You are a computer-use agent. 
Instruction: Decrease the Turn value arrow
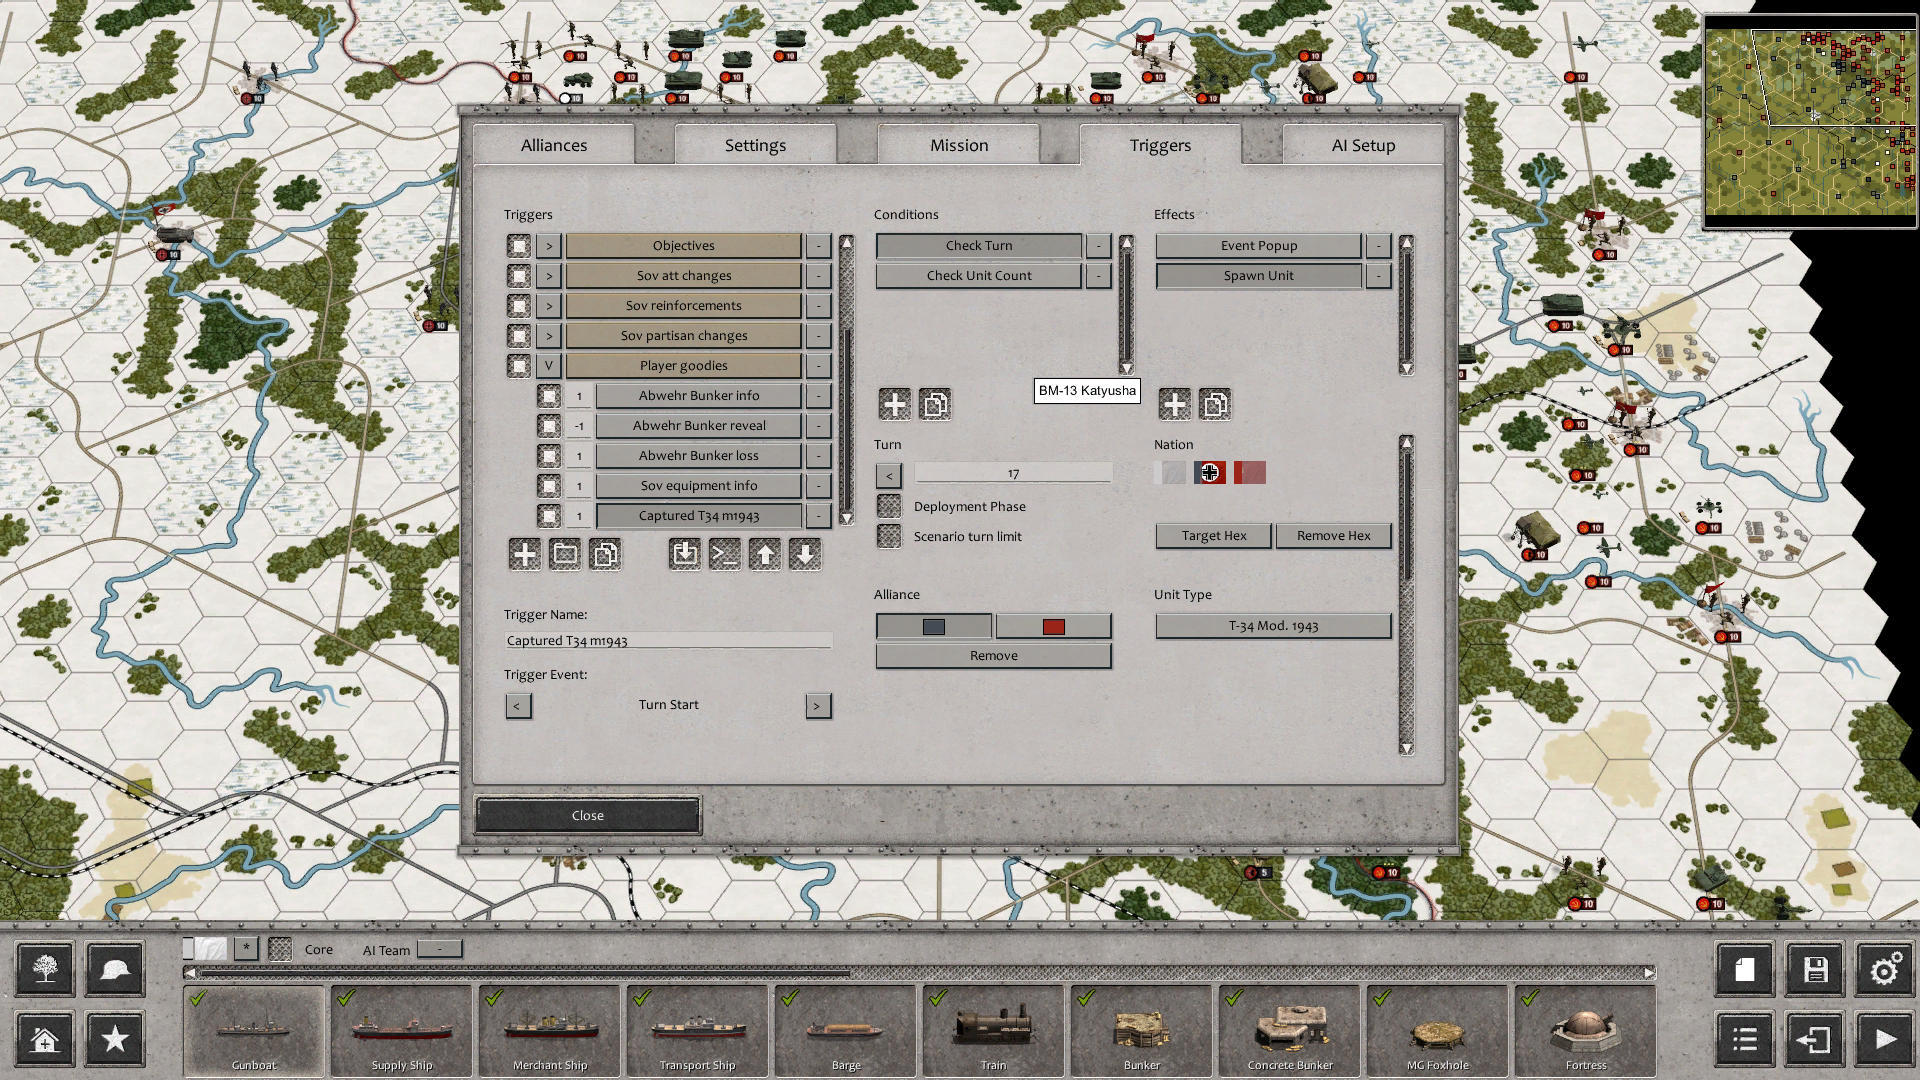point(889,476)
